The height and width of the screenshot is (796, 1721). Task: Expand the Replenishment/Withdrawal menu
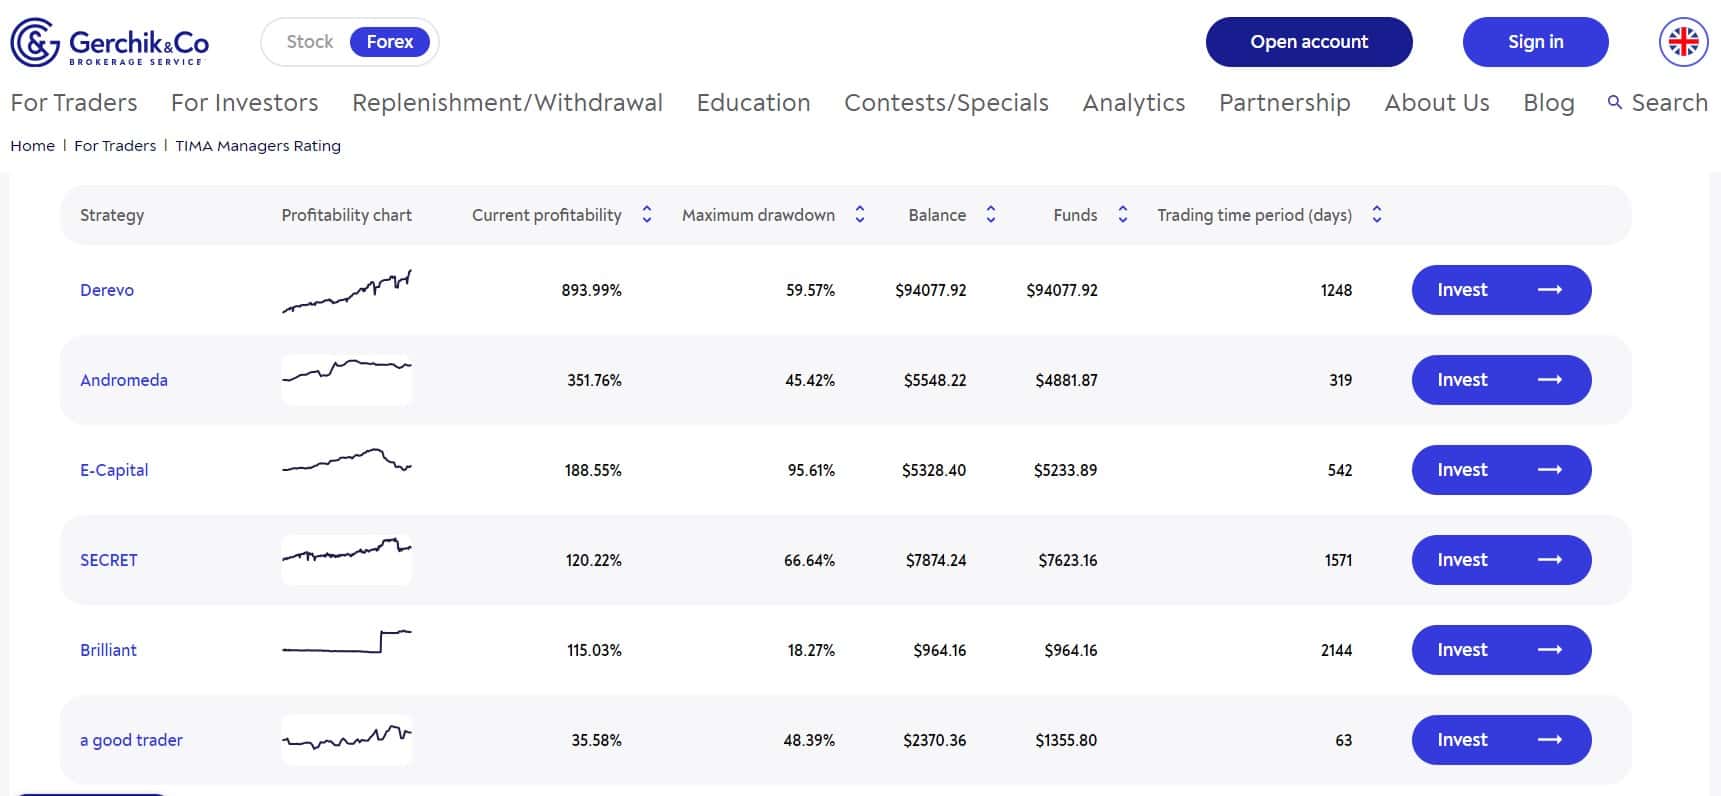click(x=507, y=102)
